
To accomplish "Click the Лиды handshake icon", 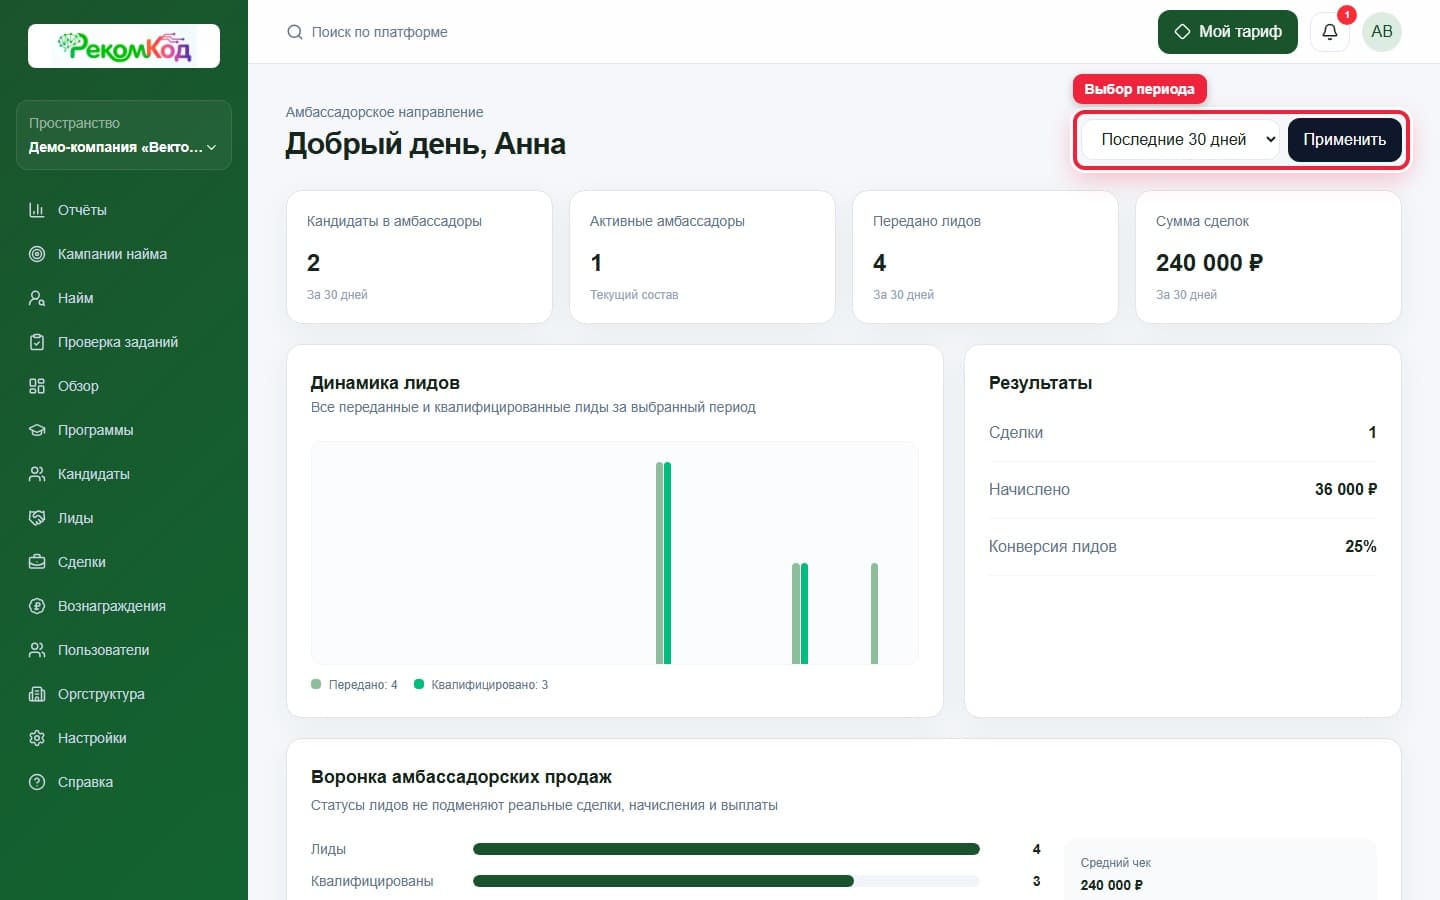I will click(x=37, y=518).
